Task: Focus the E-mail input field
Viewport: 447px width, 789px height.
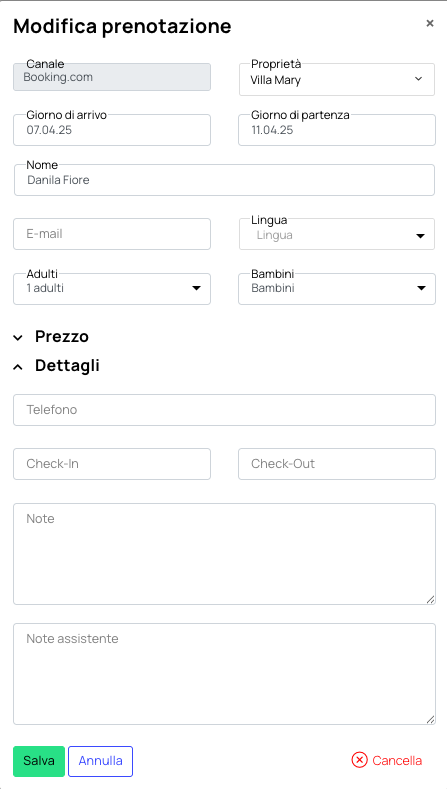Action: [x=112, y=234]
